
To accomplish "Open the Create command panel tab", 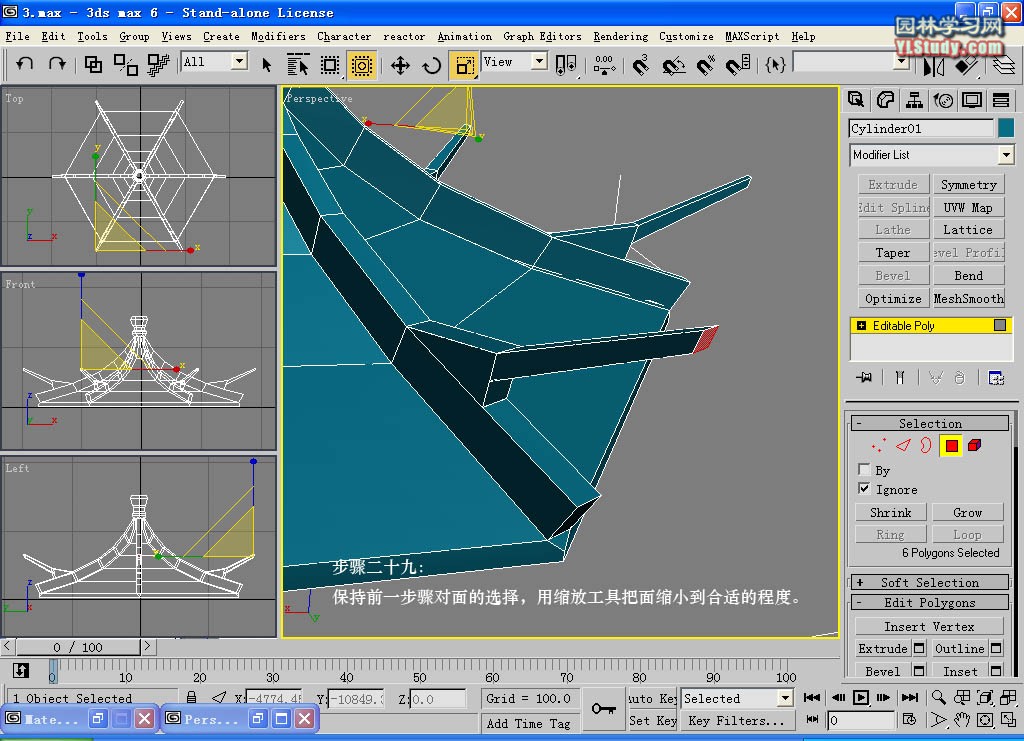I will 856,99.
